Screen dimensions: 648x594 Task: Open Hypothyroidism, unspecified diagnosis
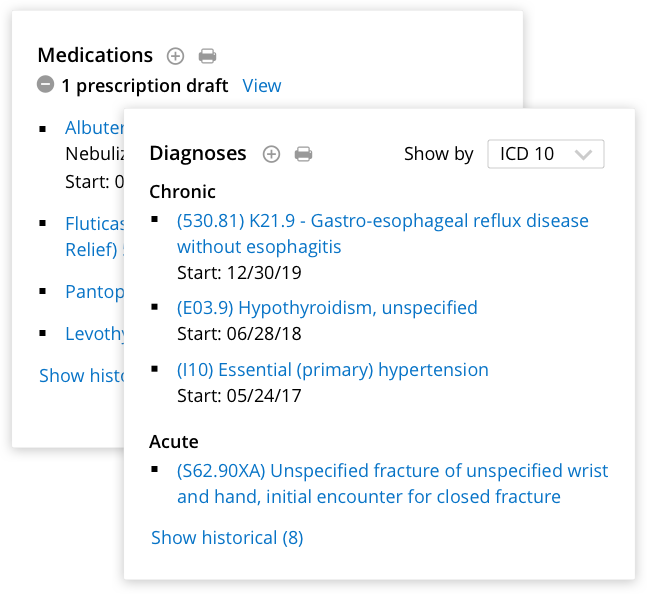tap(327, 308)
